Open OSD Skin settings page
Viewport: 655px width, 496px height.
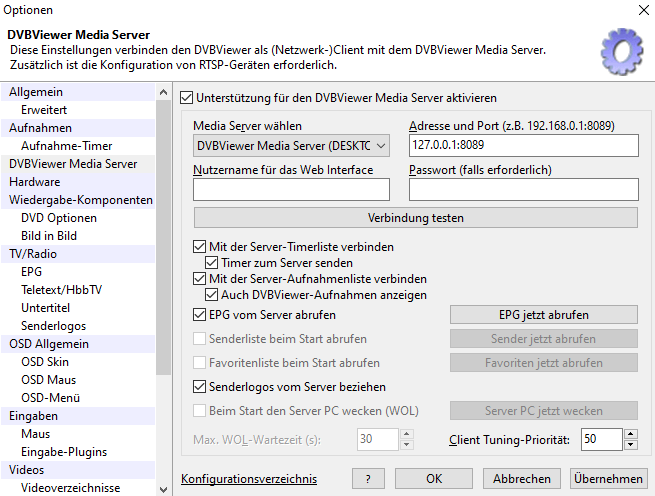point(46,362)
